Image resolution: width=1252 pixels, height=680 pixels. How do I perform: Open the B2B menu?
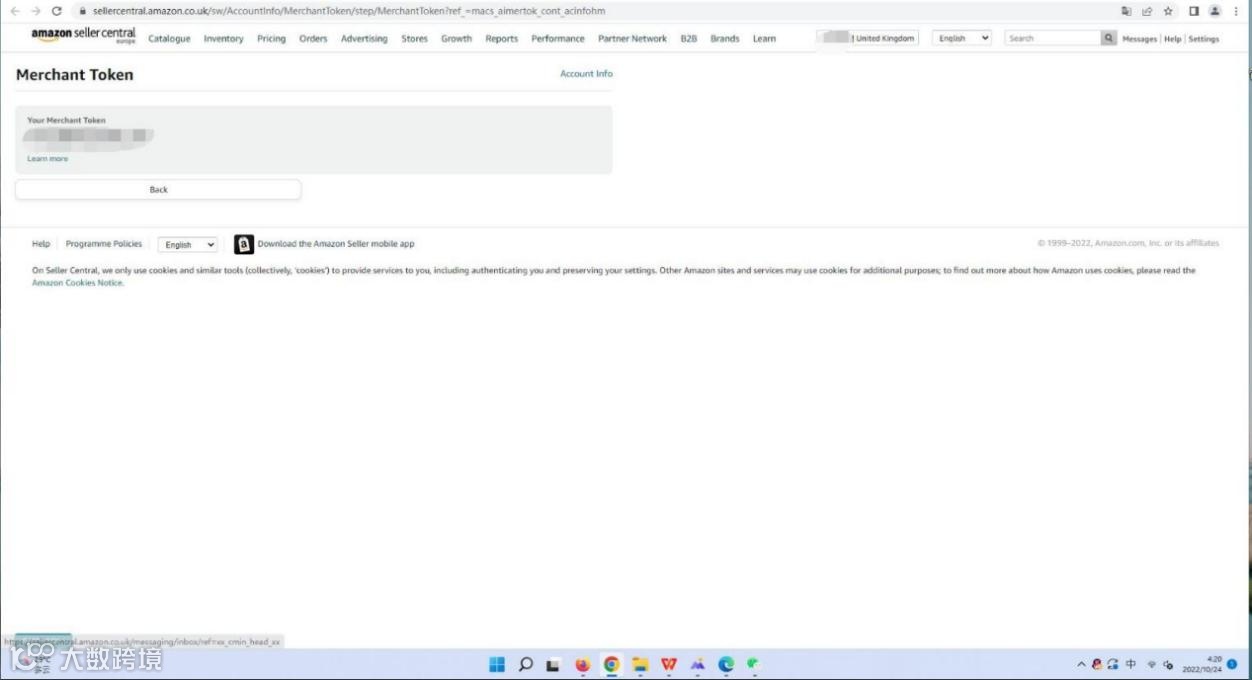688,39
